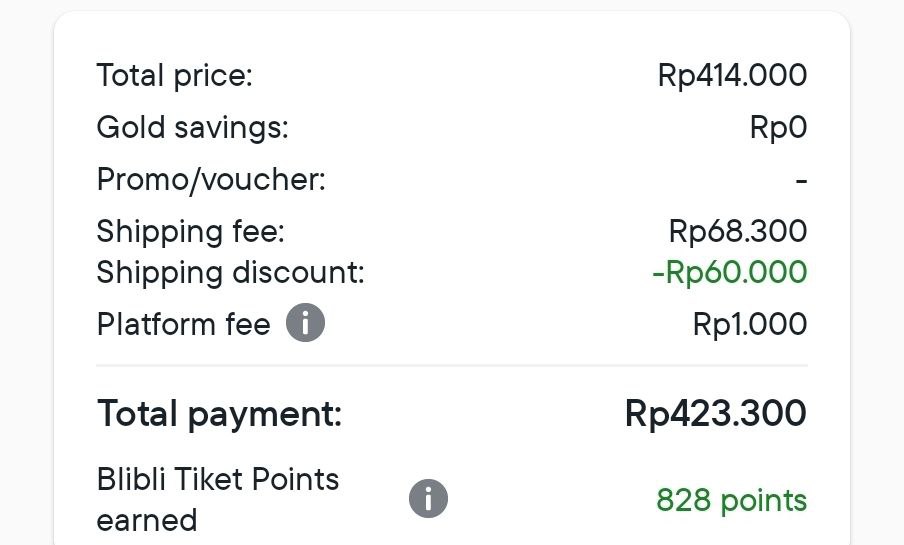
Task: Click the Shipping discount label
Action: click(230, 272)
